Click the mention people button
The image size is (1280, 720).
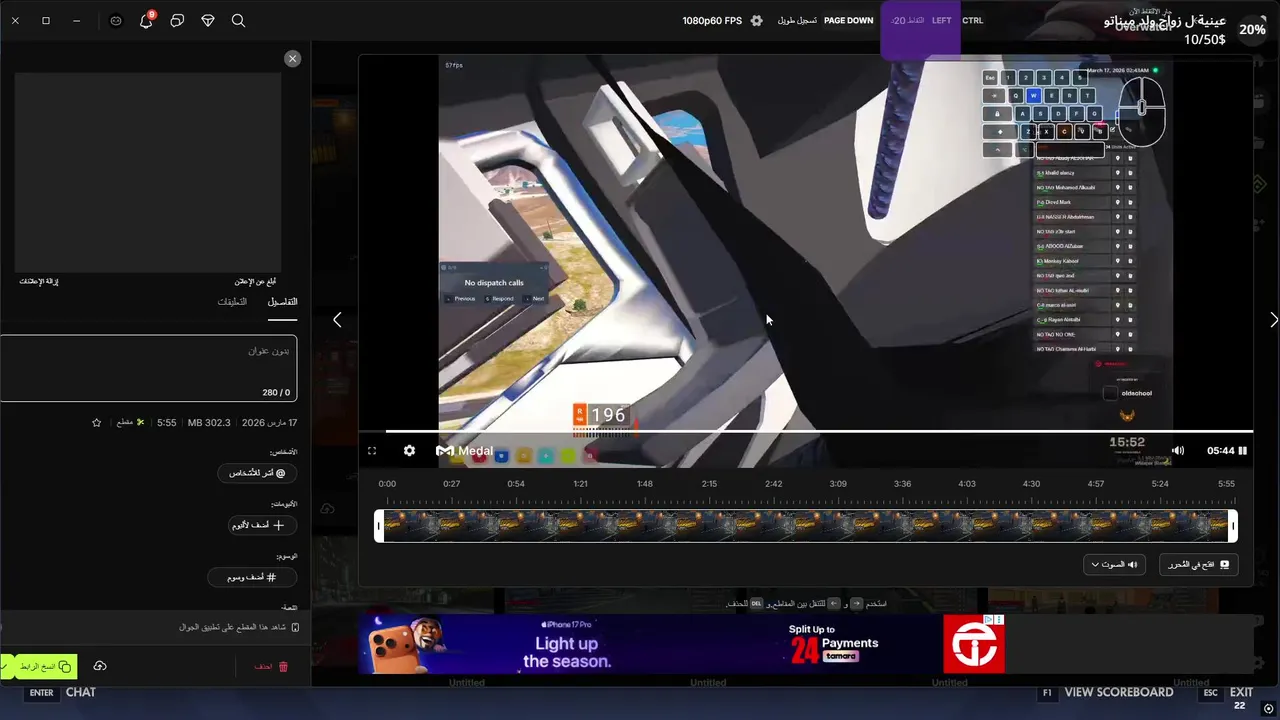coord(258,473)
